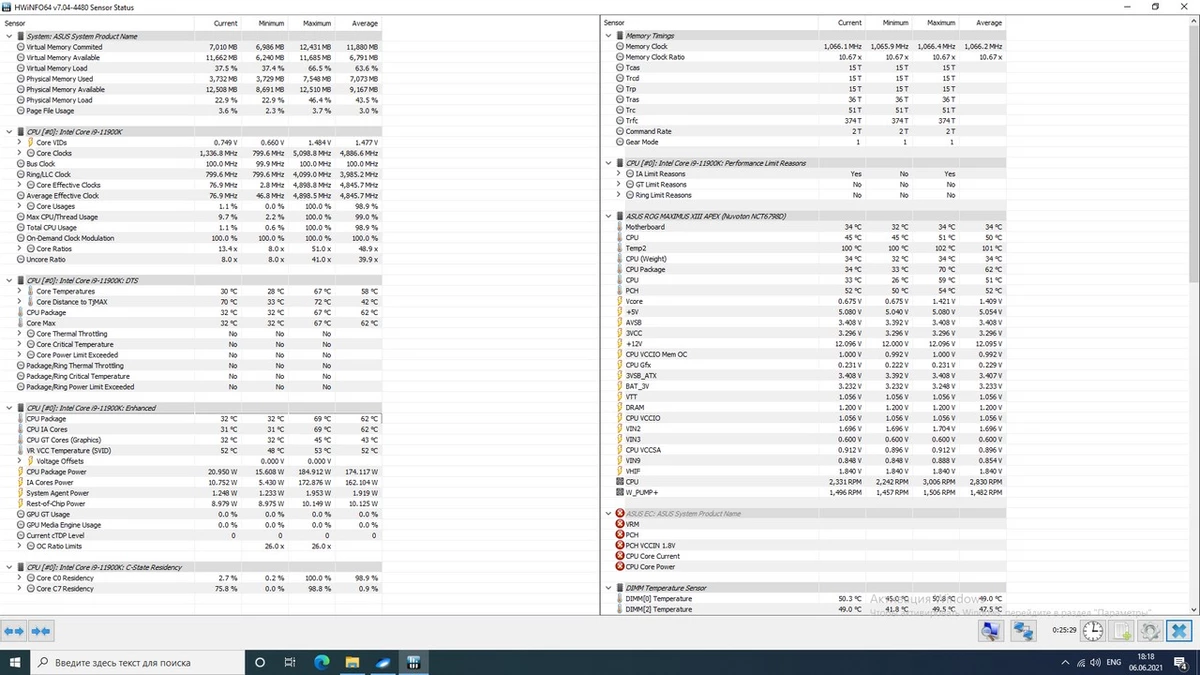The width and height of the screenshot is (1200, 675).
Task: Select the Page File Usage row
Action: tap(195, 111)
